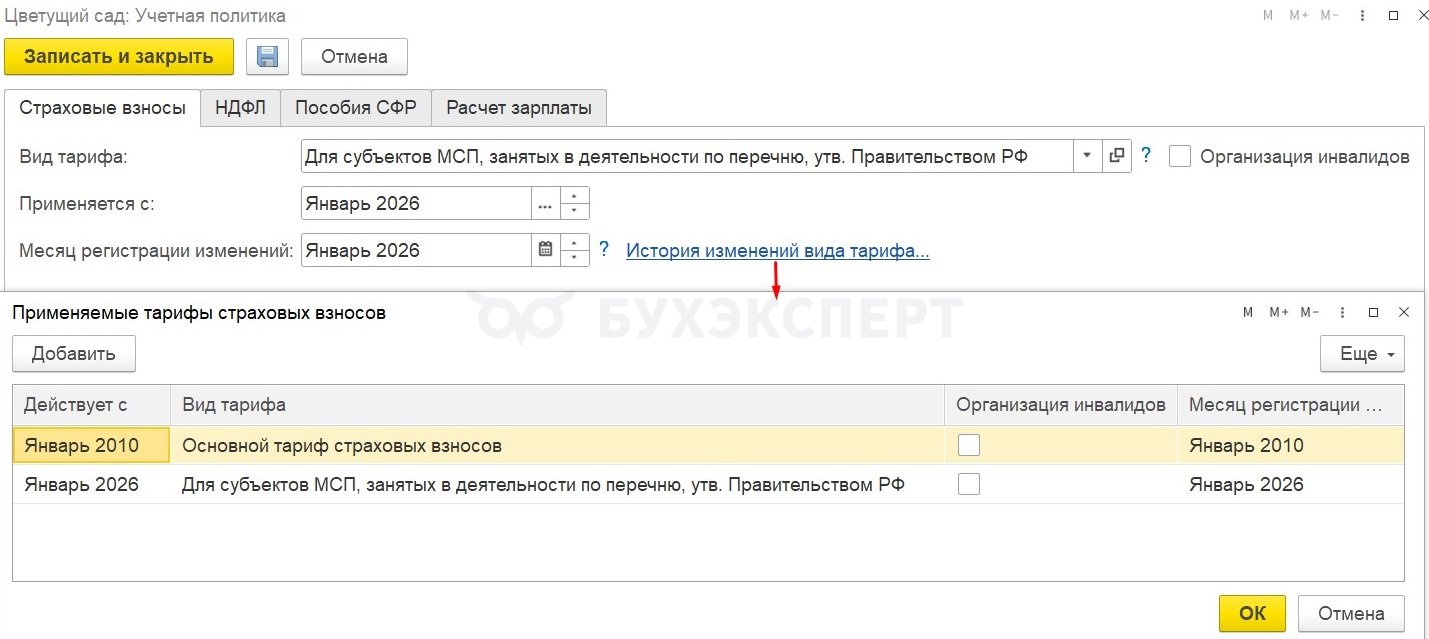Select the Основной тариф страховых взносов row
Screen dimensions: 1429x639
[341, 446]
